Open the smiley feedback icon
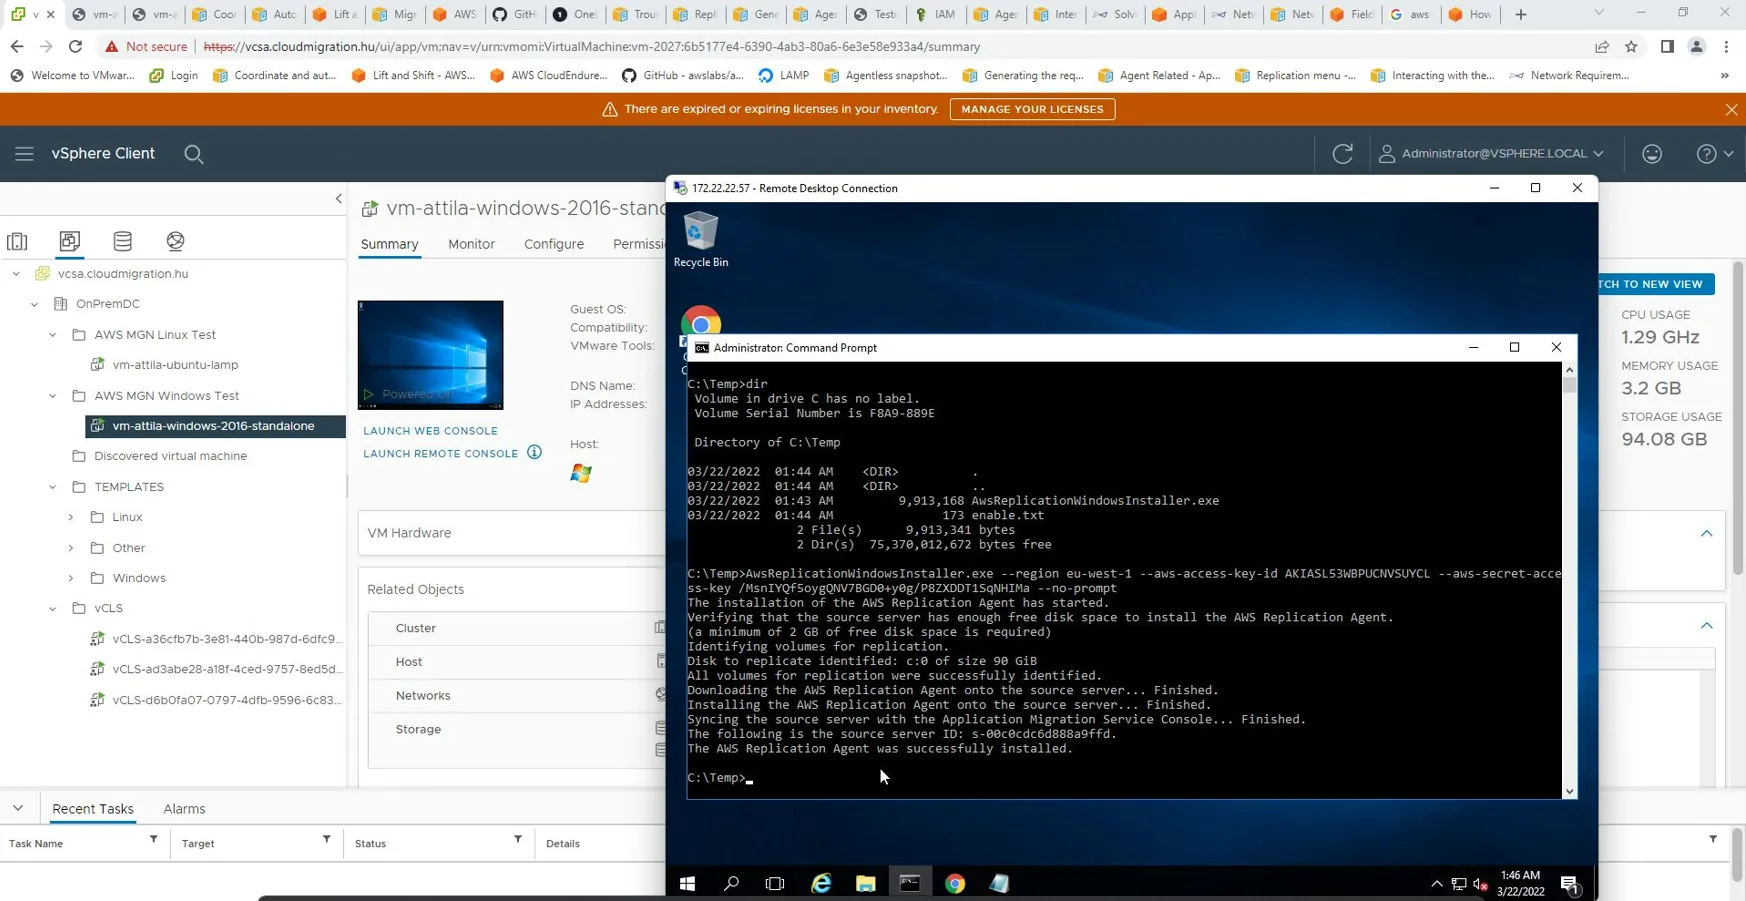This screenshot has width=1746, height=901. pos(1652,154)
